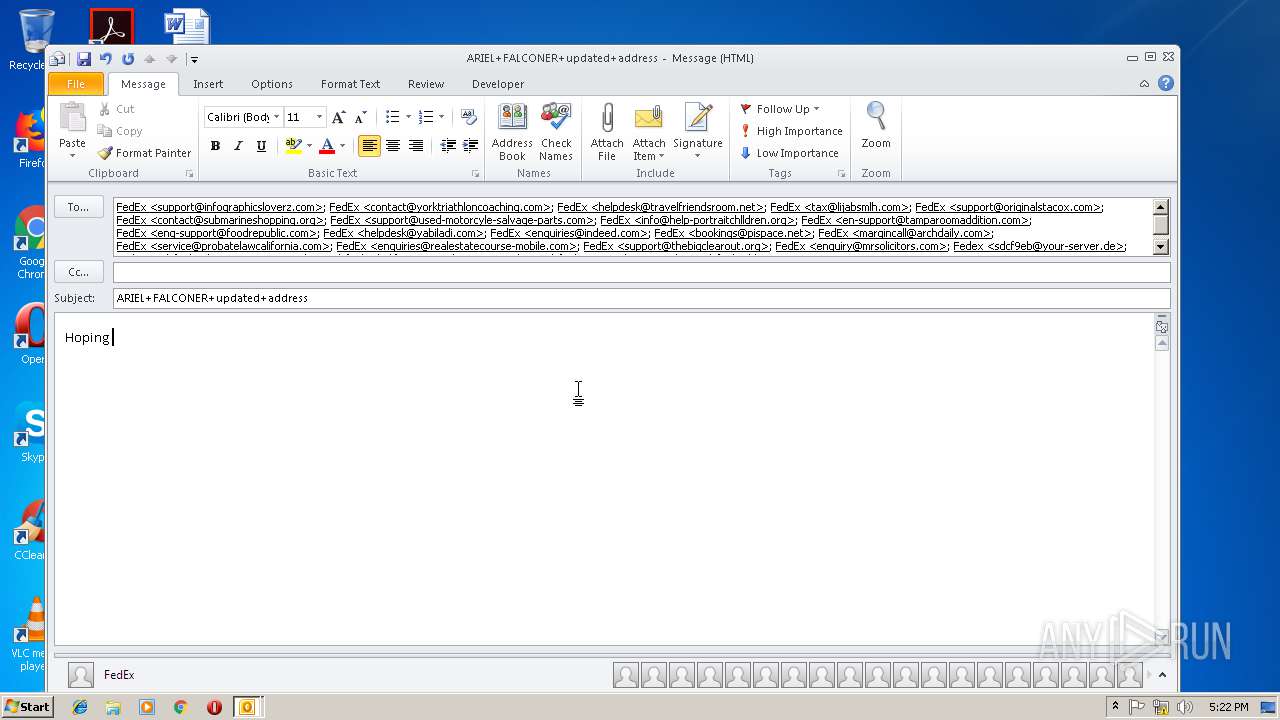Open Customize Quick Access Toolbar dropdown
1280x720 pixels.
[x=194, y=59]
